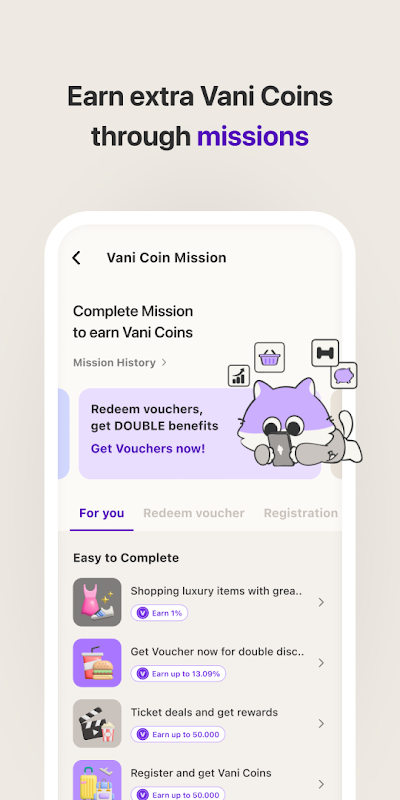Switch to the Redeem voucher tab
400x800 pixels.
(194, 513)
